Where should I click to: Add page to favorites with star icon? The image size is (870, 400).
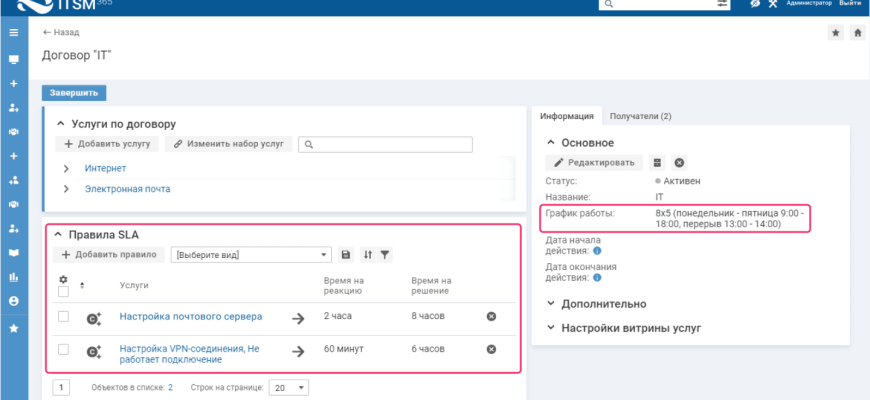tap(836, 33)
